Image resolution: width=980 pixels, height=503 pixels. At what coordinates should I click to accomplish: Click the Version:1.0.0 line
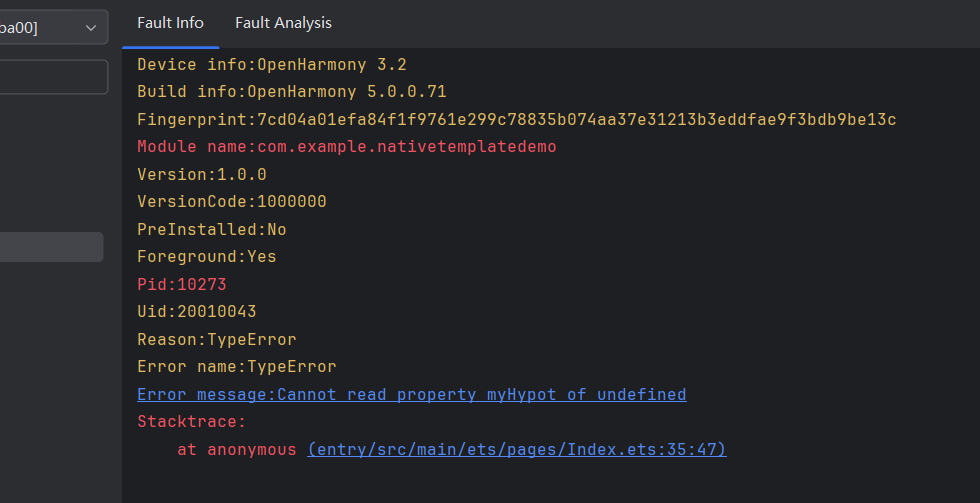click(x=201, y=174)
